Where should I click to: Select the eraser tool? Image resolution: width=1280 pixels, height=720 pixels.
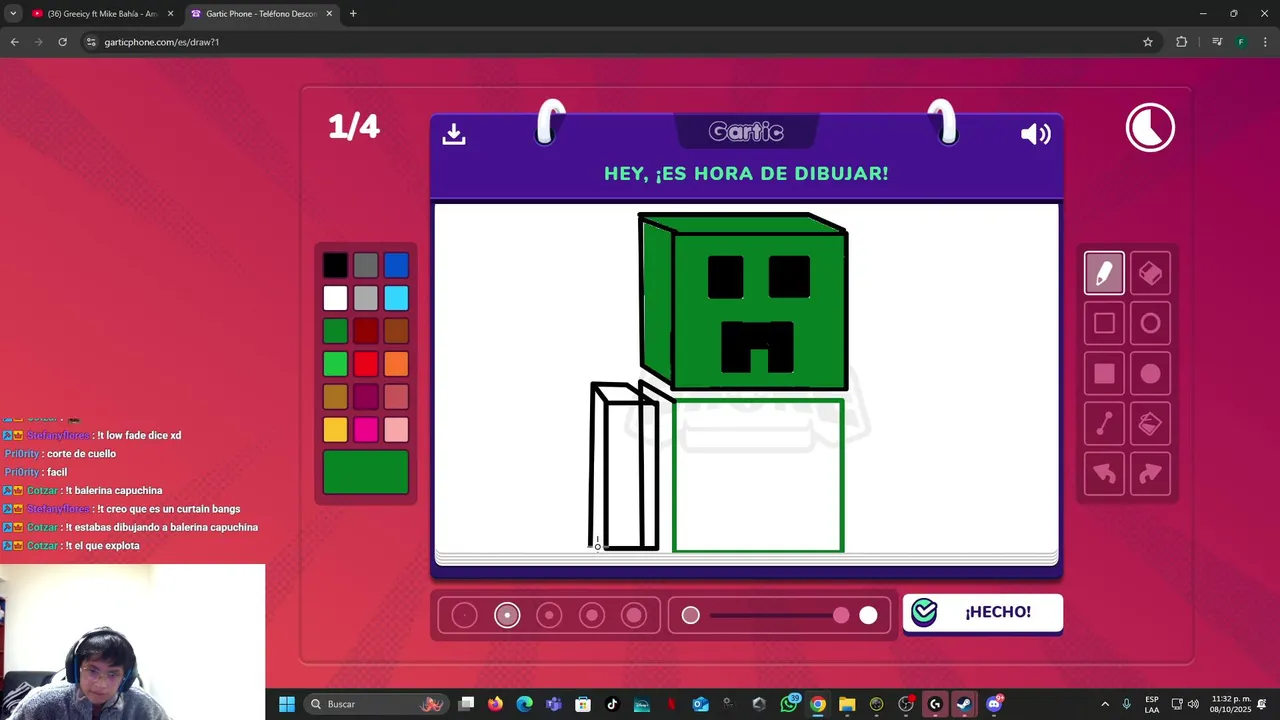click(x=1150, y=273)
